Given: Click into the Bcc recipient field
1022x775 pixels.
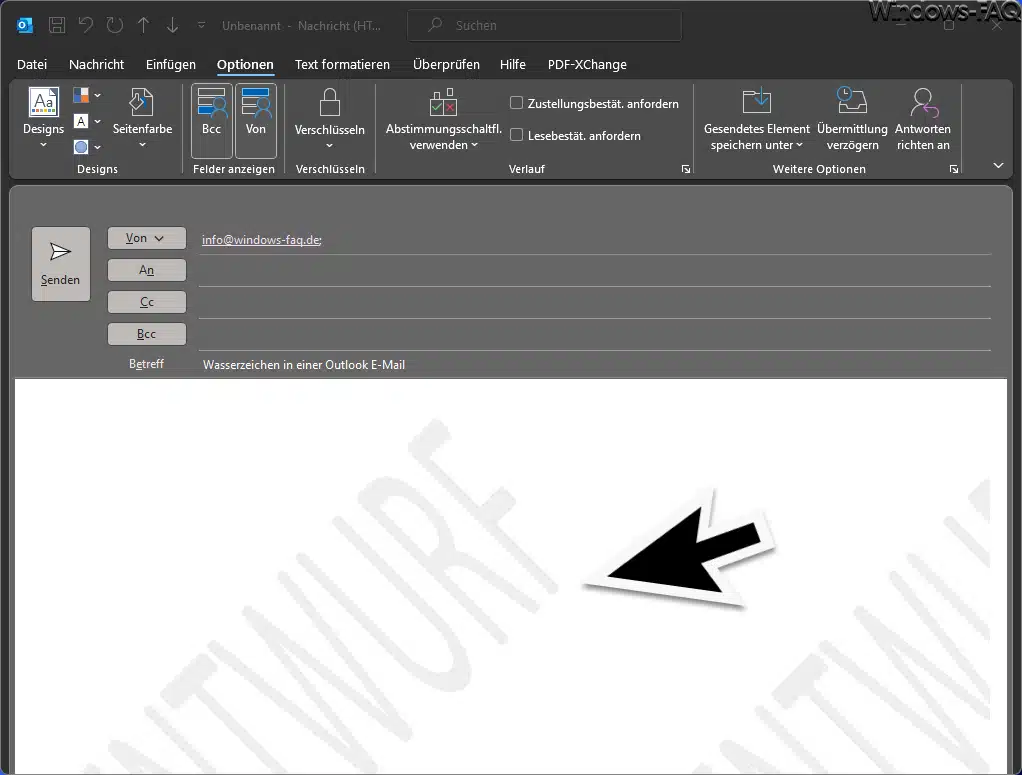Looking at the screenshot, I should coord(594,336).
